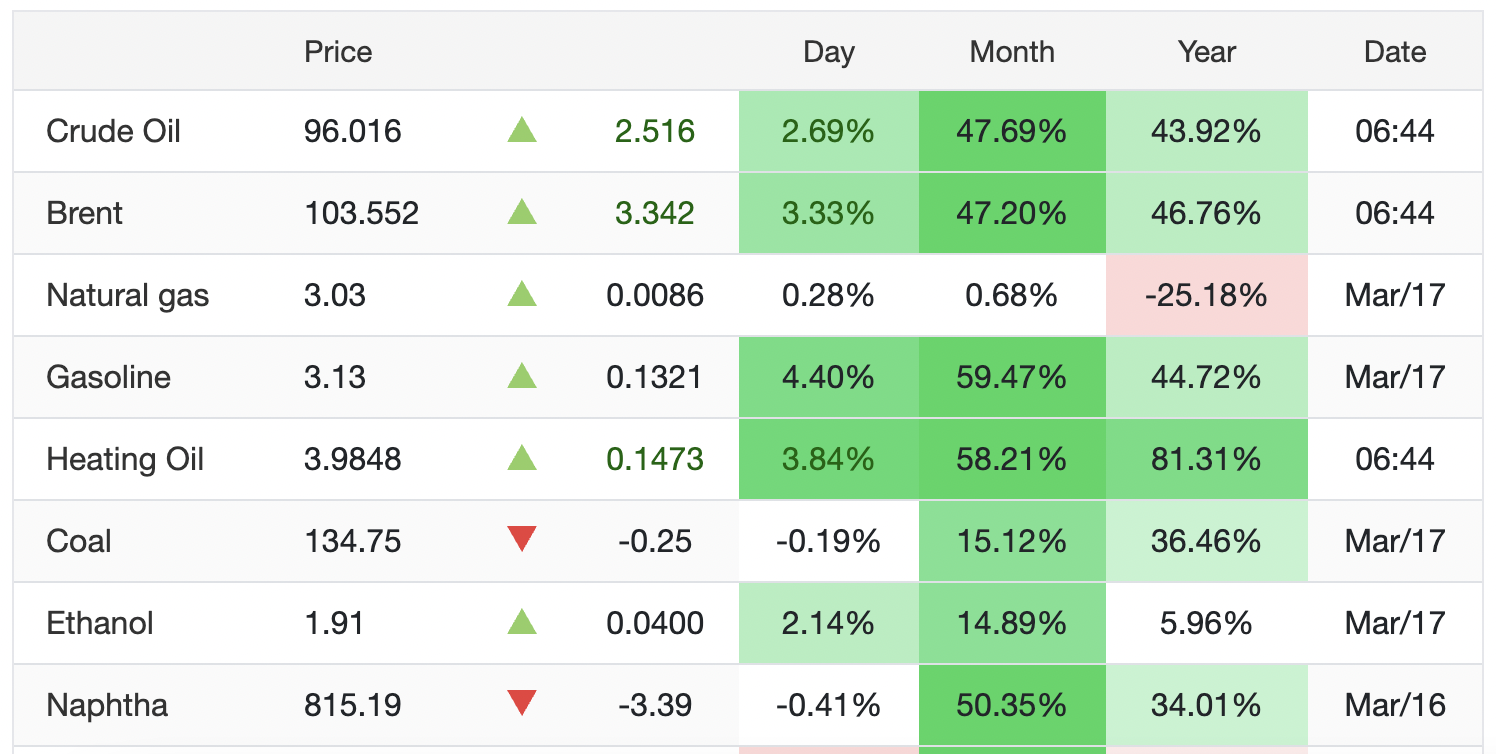Viewport: 1496px width, 754px height.
Task: Click the green up arrow for Crude Oil
Action: tap(522, 131)
